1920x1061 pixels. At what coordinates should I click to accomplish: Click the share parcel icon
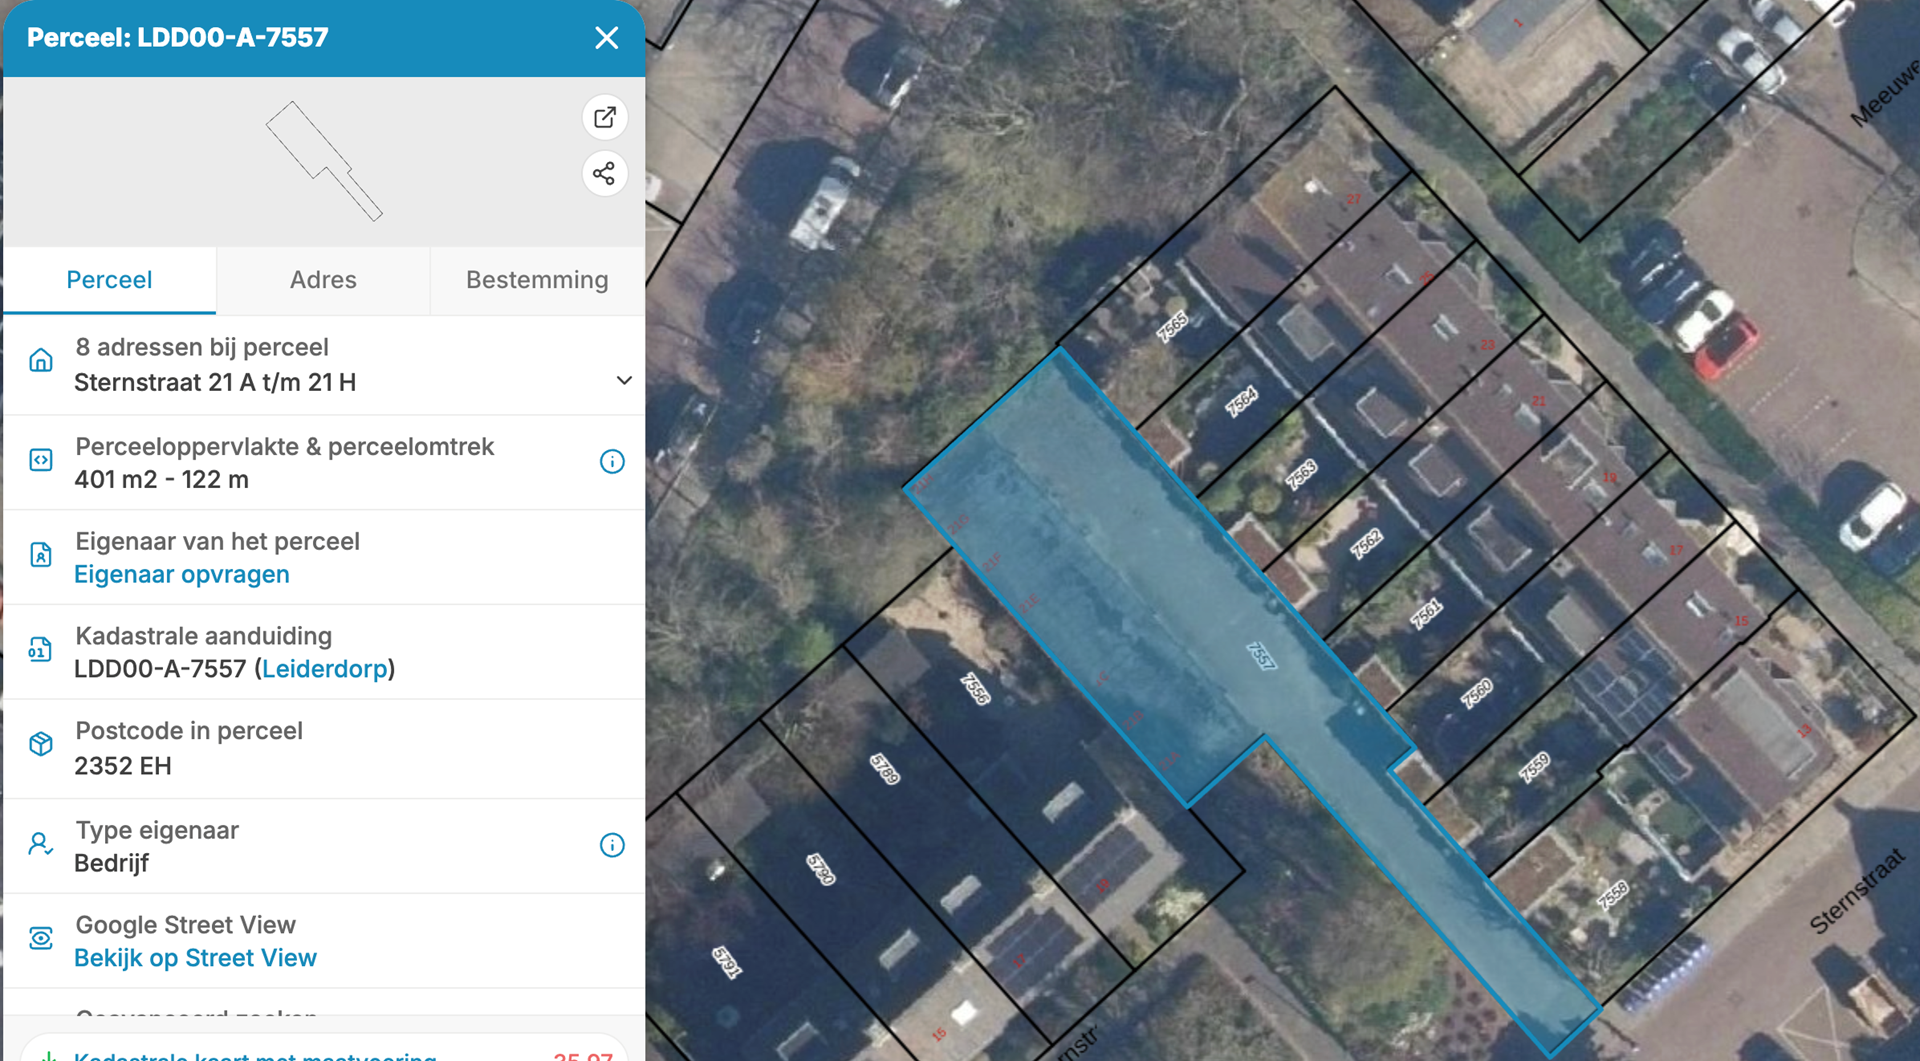coord(604,174)
